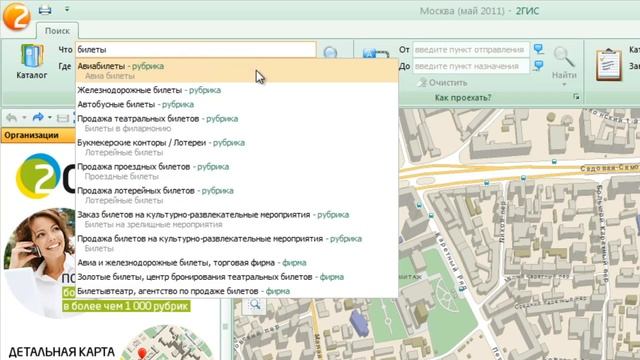This screenshot has width=640, height=360.
Task: Select Продажа лотерейных билетов suggestion
Action: (237, 196)
